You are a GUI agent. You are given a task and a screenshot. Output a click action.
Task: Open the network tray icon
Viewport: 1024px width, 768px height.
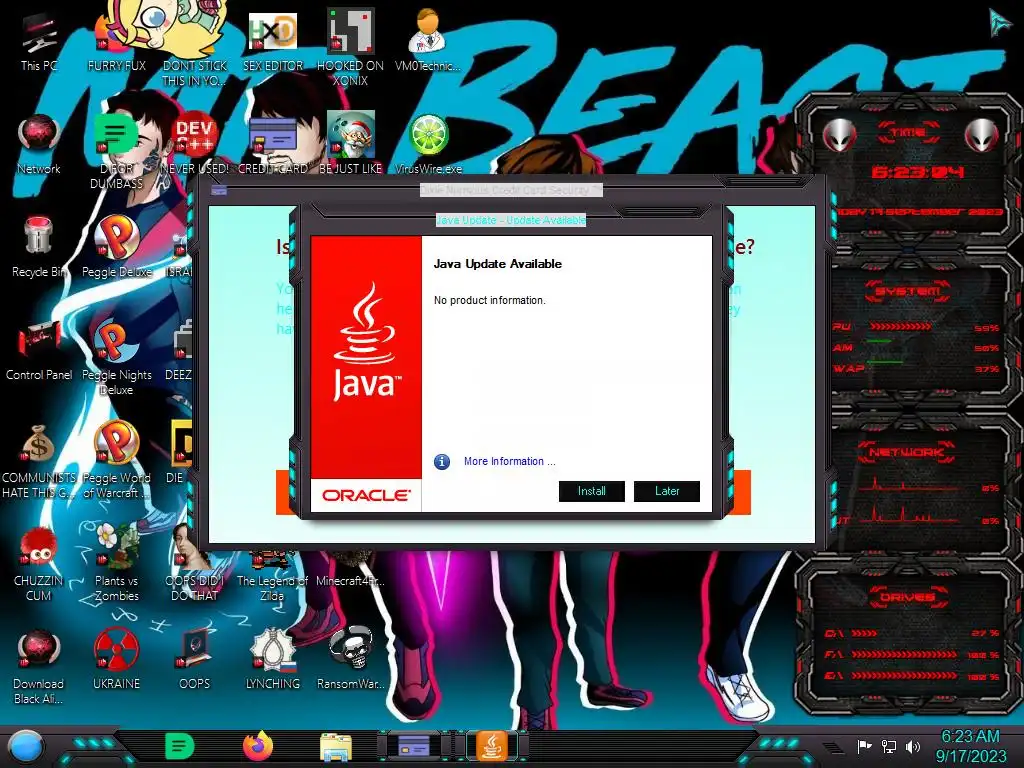[x=889, y=746]
